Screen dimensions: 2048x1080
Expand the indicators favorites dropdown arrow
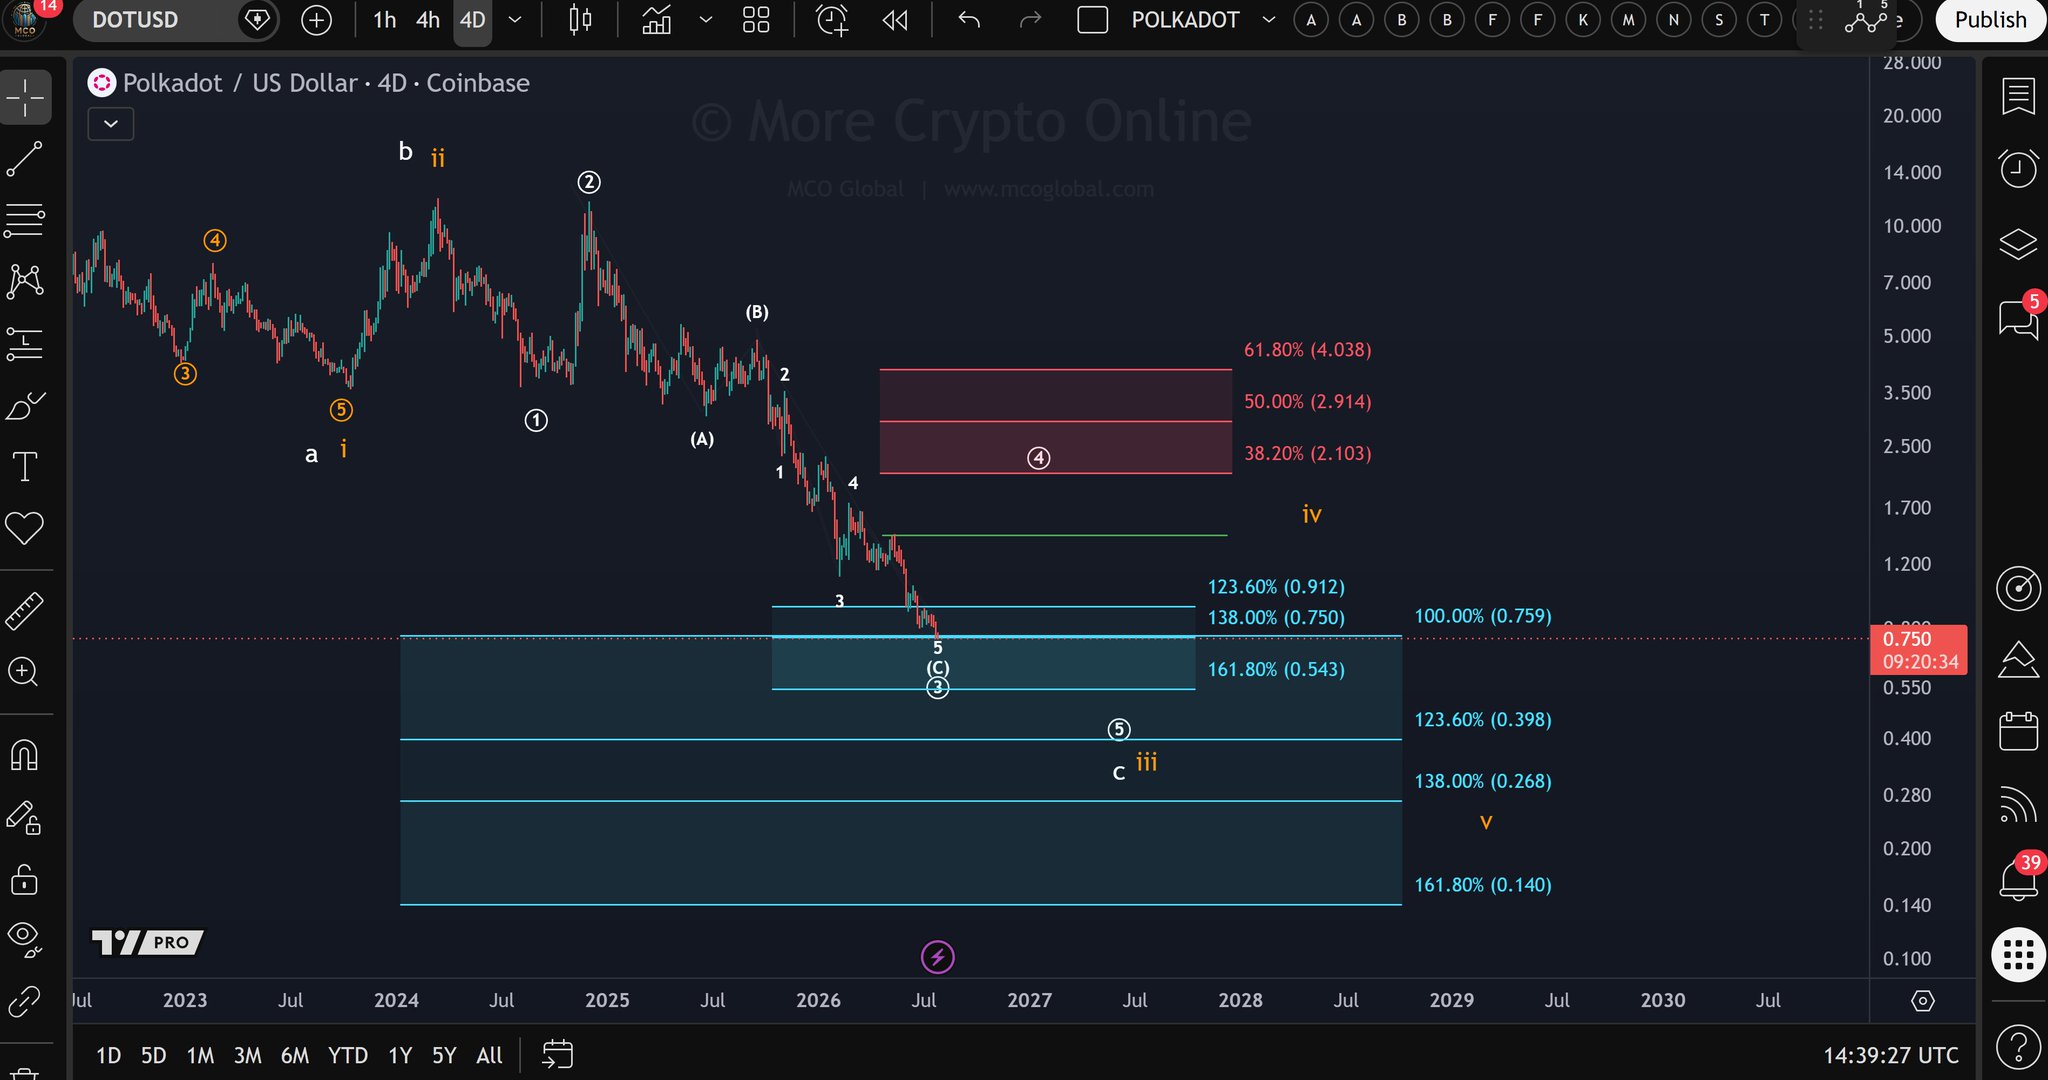pos(706,20)
